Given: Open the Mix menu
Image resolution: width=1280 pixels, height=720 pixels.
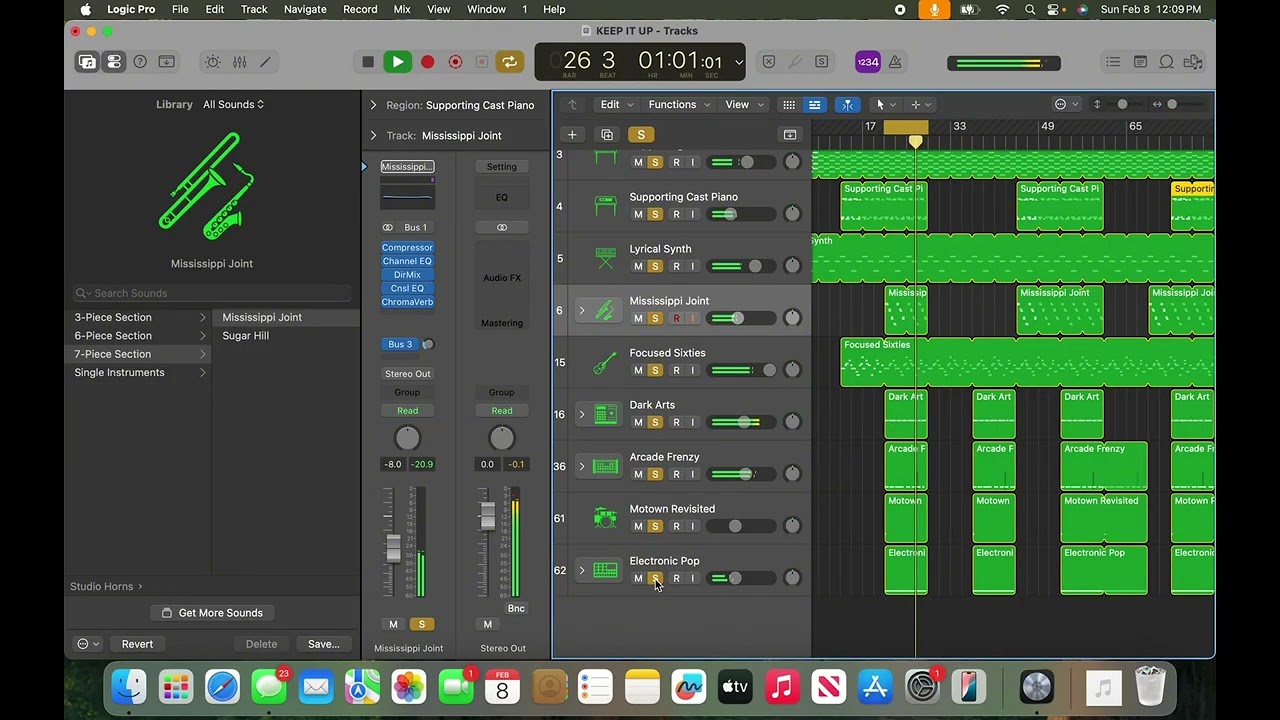Looking at the screenshot, I should pyautogui.click(x=402, y=9).
